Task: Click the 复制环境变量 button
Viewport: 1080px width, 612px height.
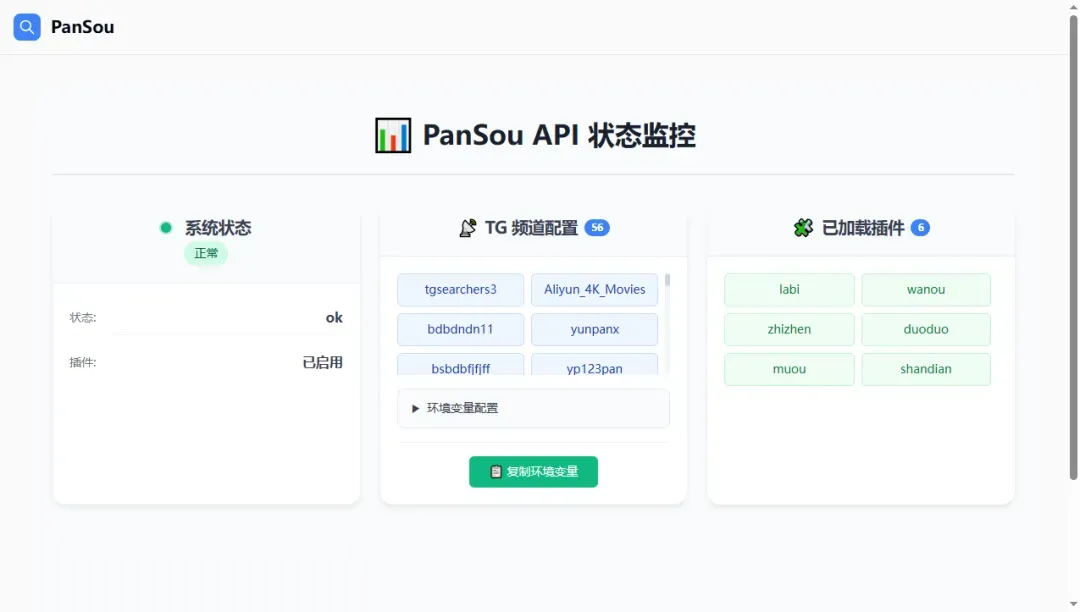Action: pyautogui.click(x=533, y=471)
